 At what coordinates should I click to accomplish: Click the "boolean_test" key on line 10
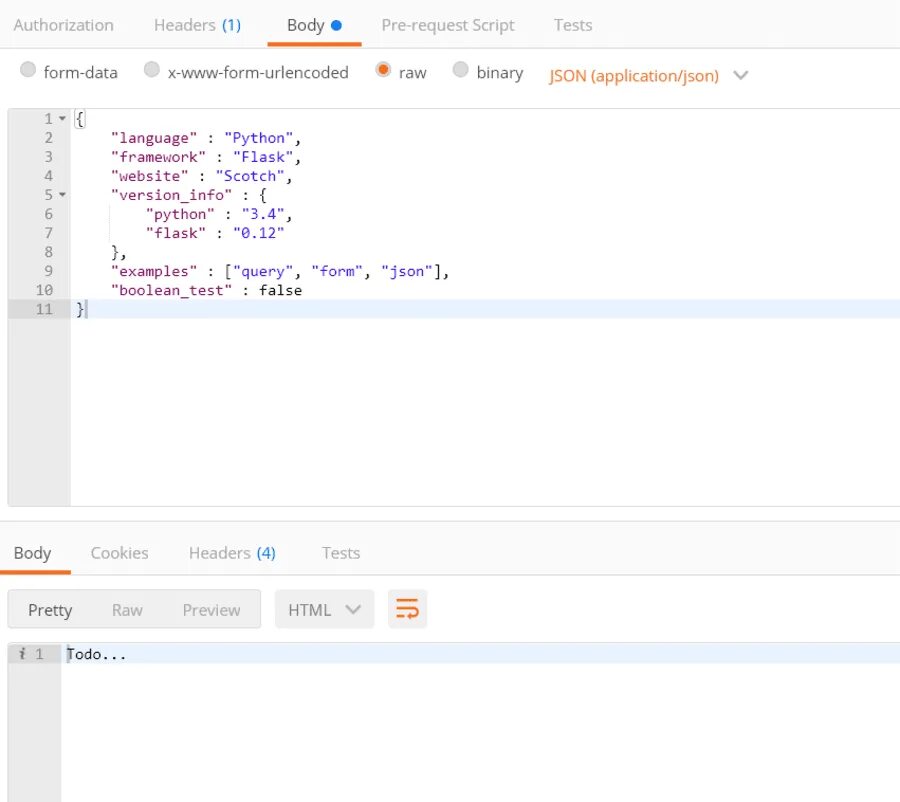(x=172, y=290)
